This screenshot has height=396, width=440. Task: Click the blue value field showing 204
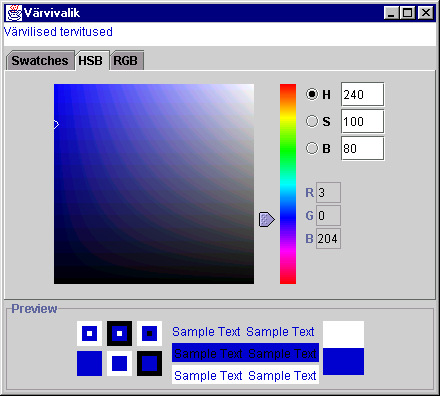point(328,239)
